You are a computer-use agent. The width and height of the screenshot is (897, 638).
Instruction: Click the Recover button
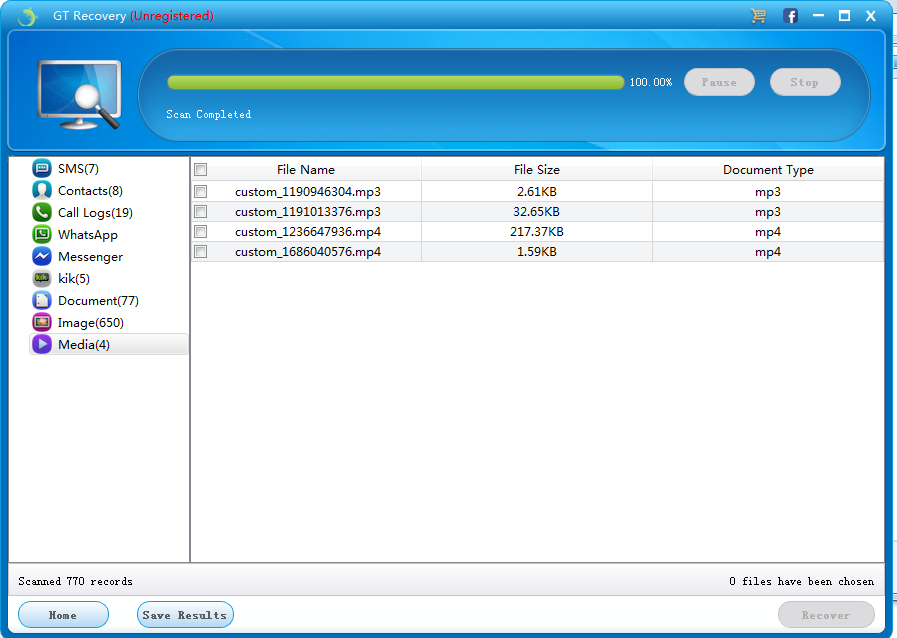tap(826, 615)
